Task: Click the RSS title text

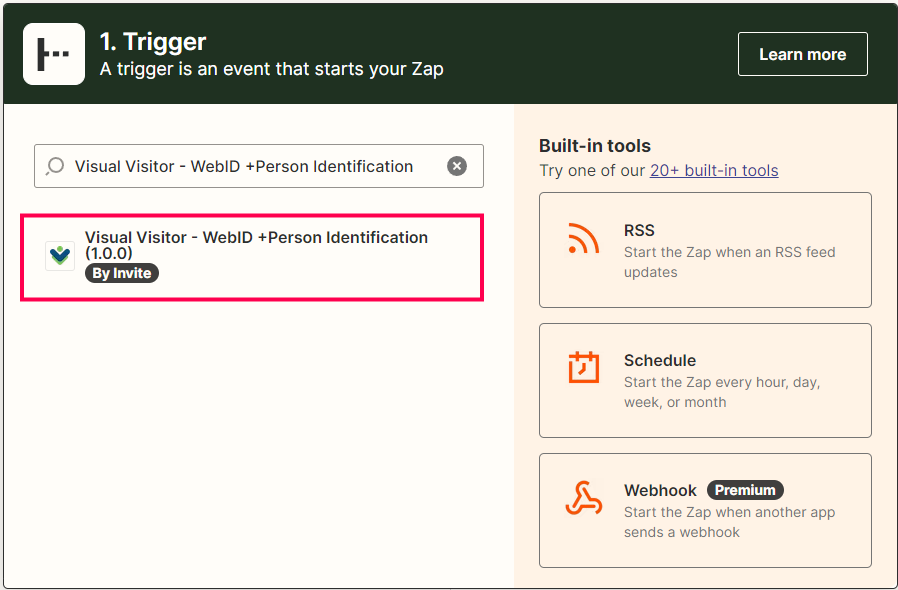Action: click(x=639, y=230)
